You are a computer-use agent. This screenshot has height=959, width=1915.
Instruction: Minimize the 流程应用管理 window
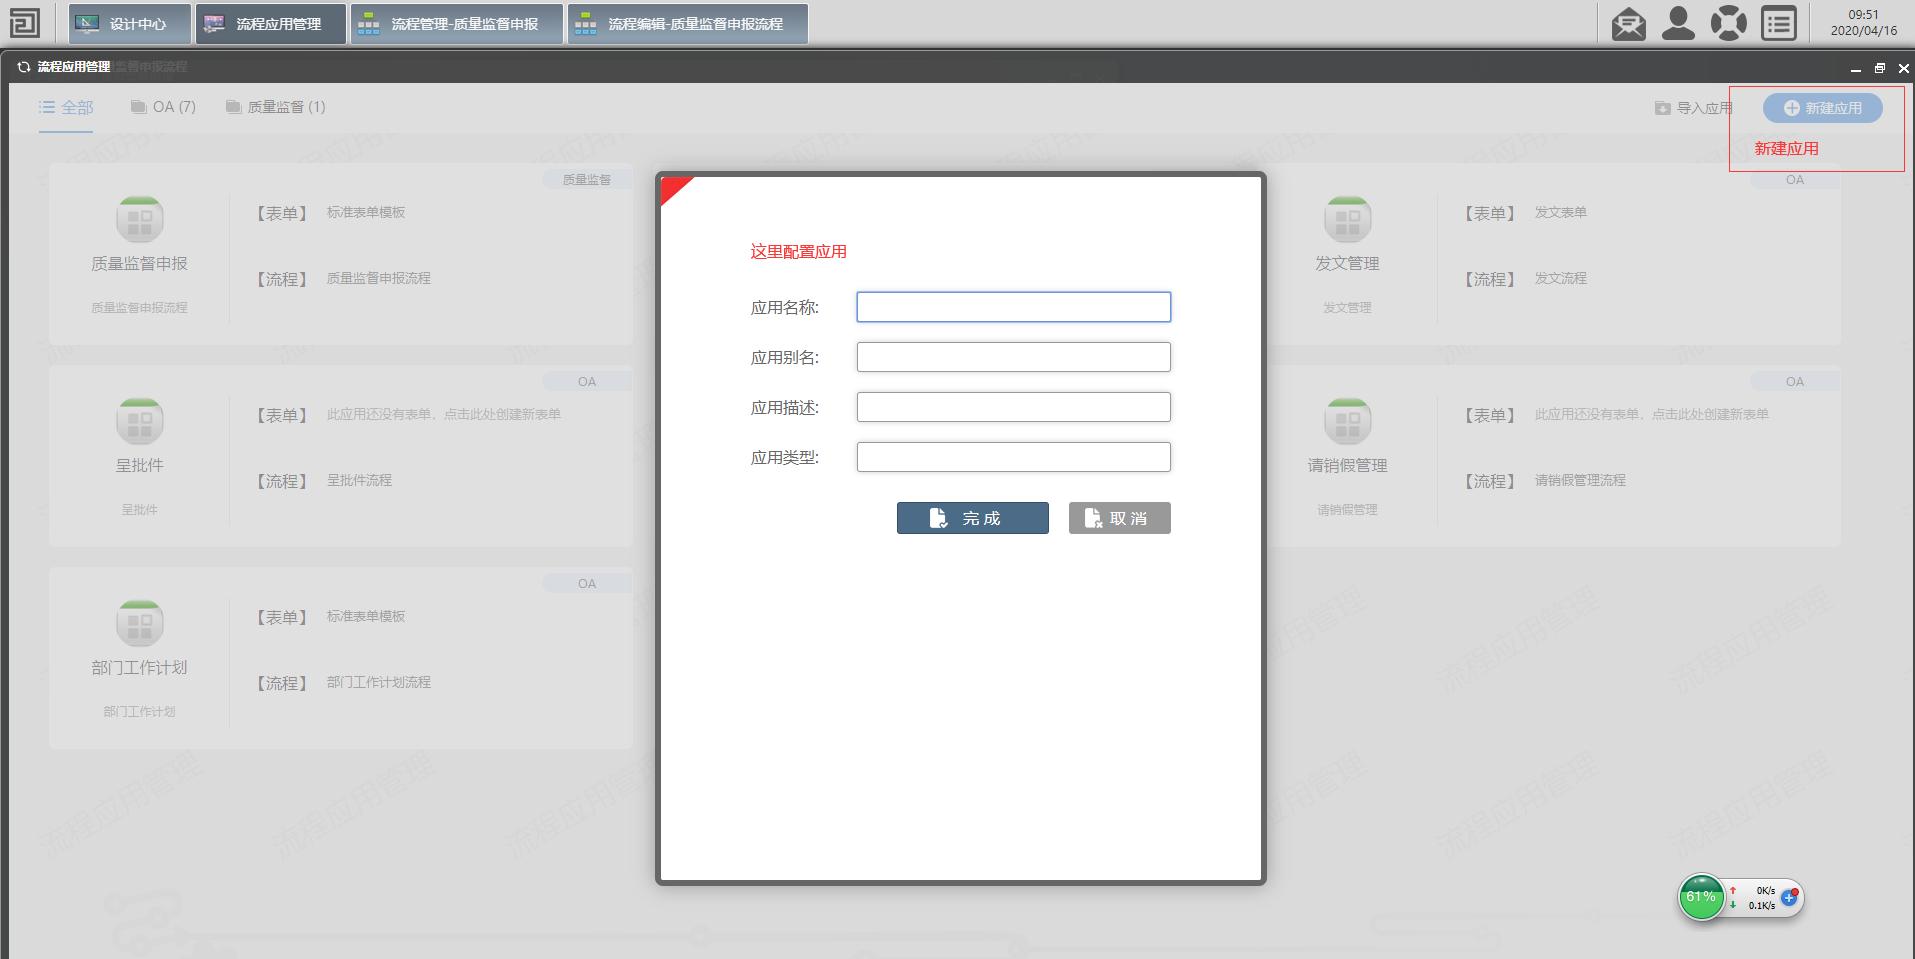(x=1856, y=68)
